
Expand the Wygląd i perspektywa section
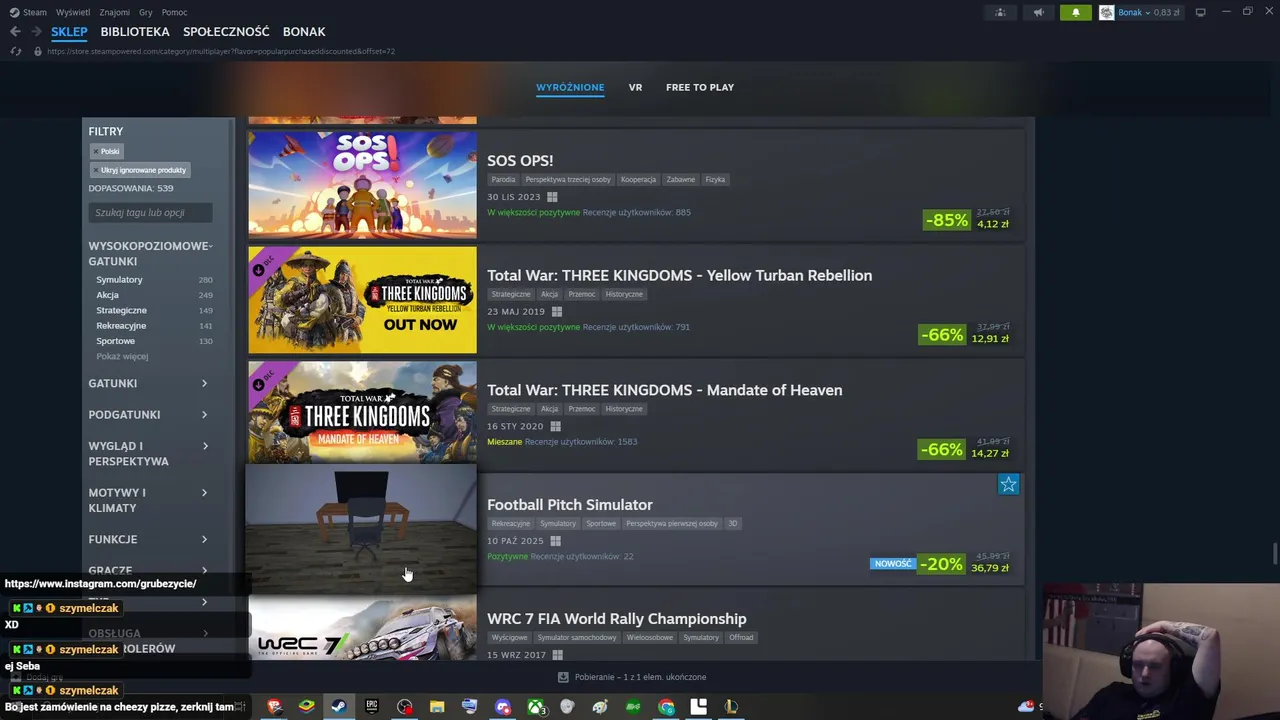pos(148,454)
